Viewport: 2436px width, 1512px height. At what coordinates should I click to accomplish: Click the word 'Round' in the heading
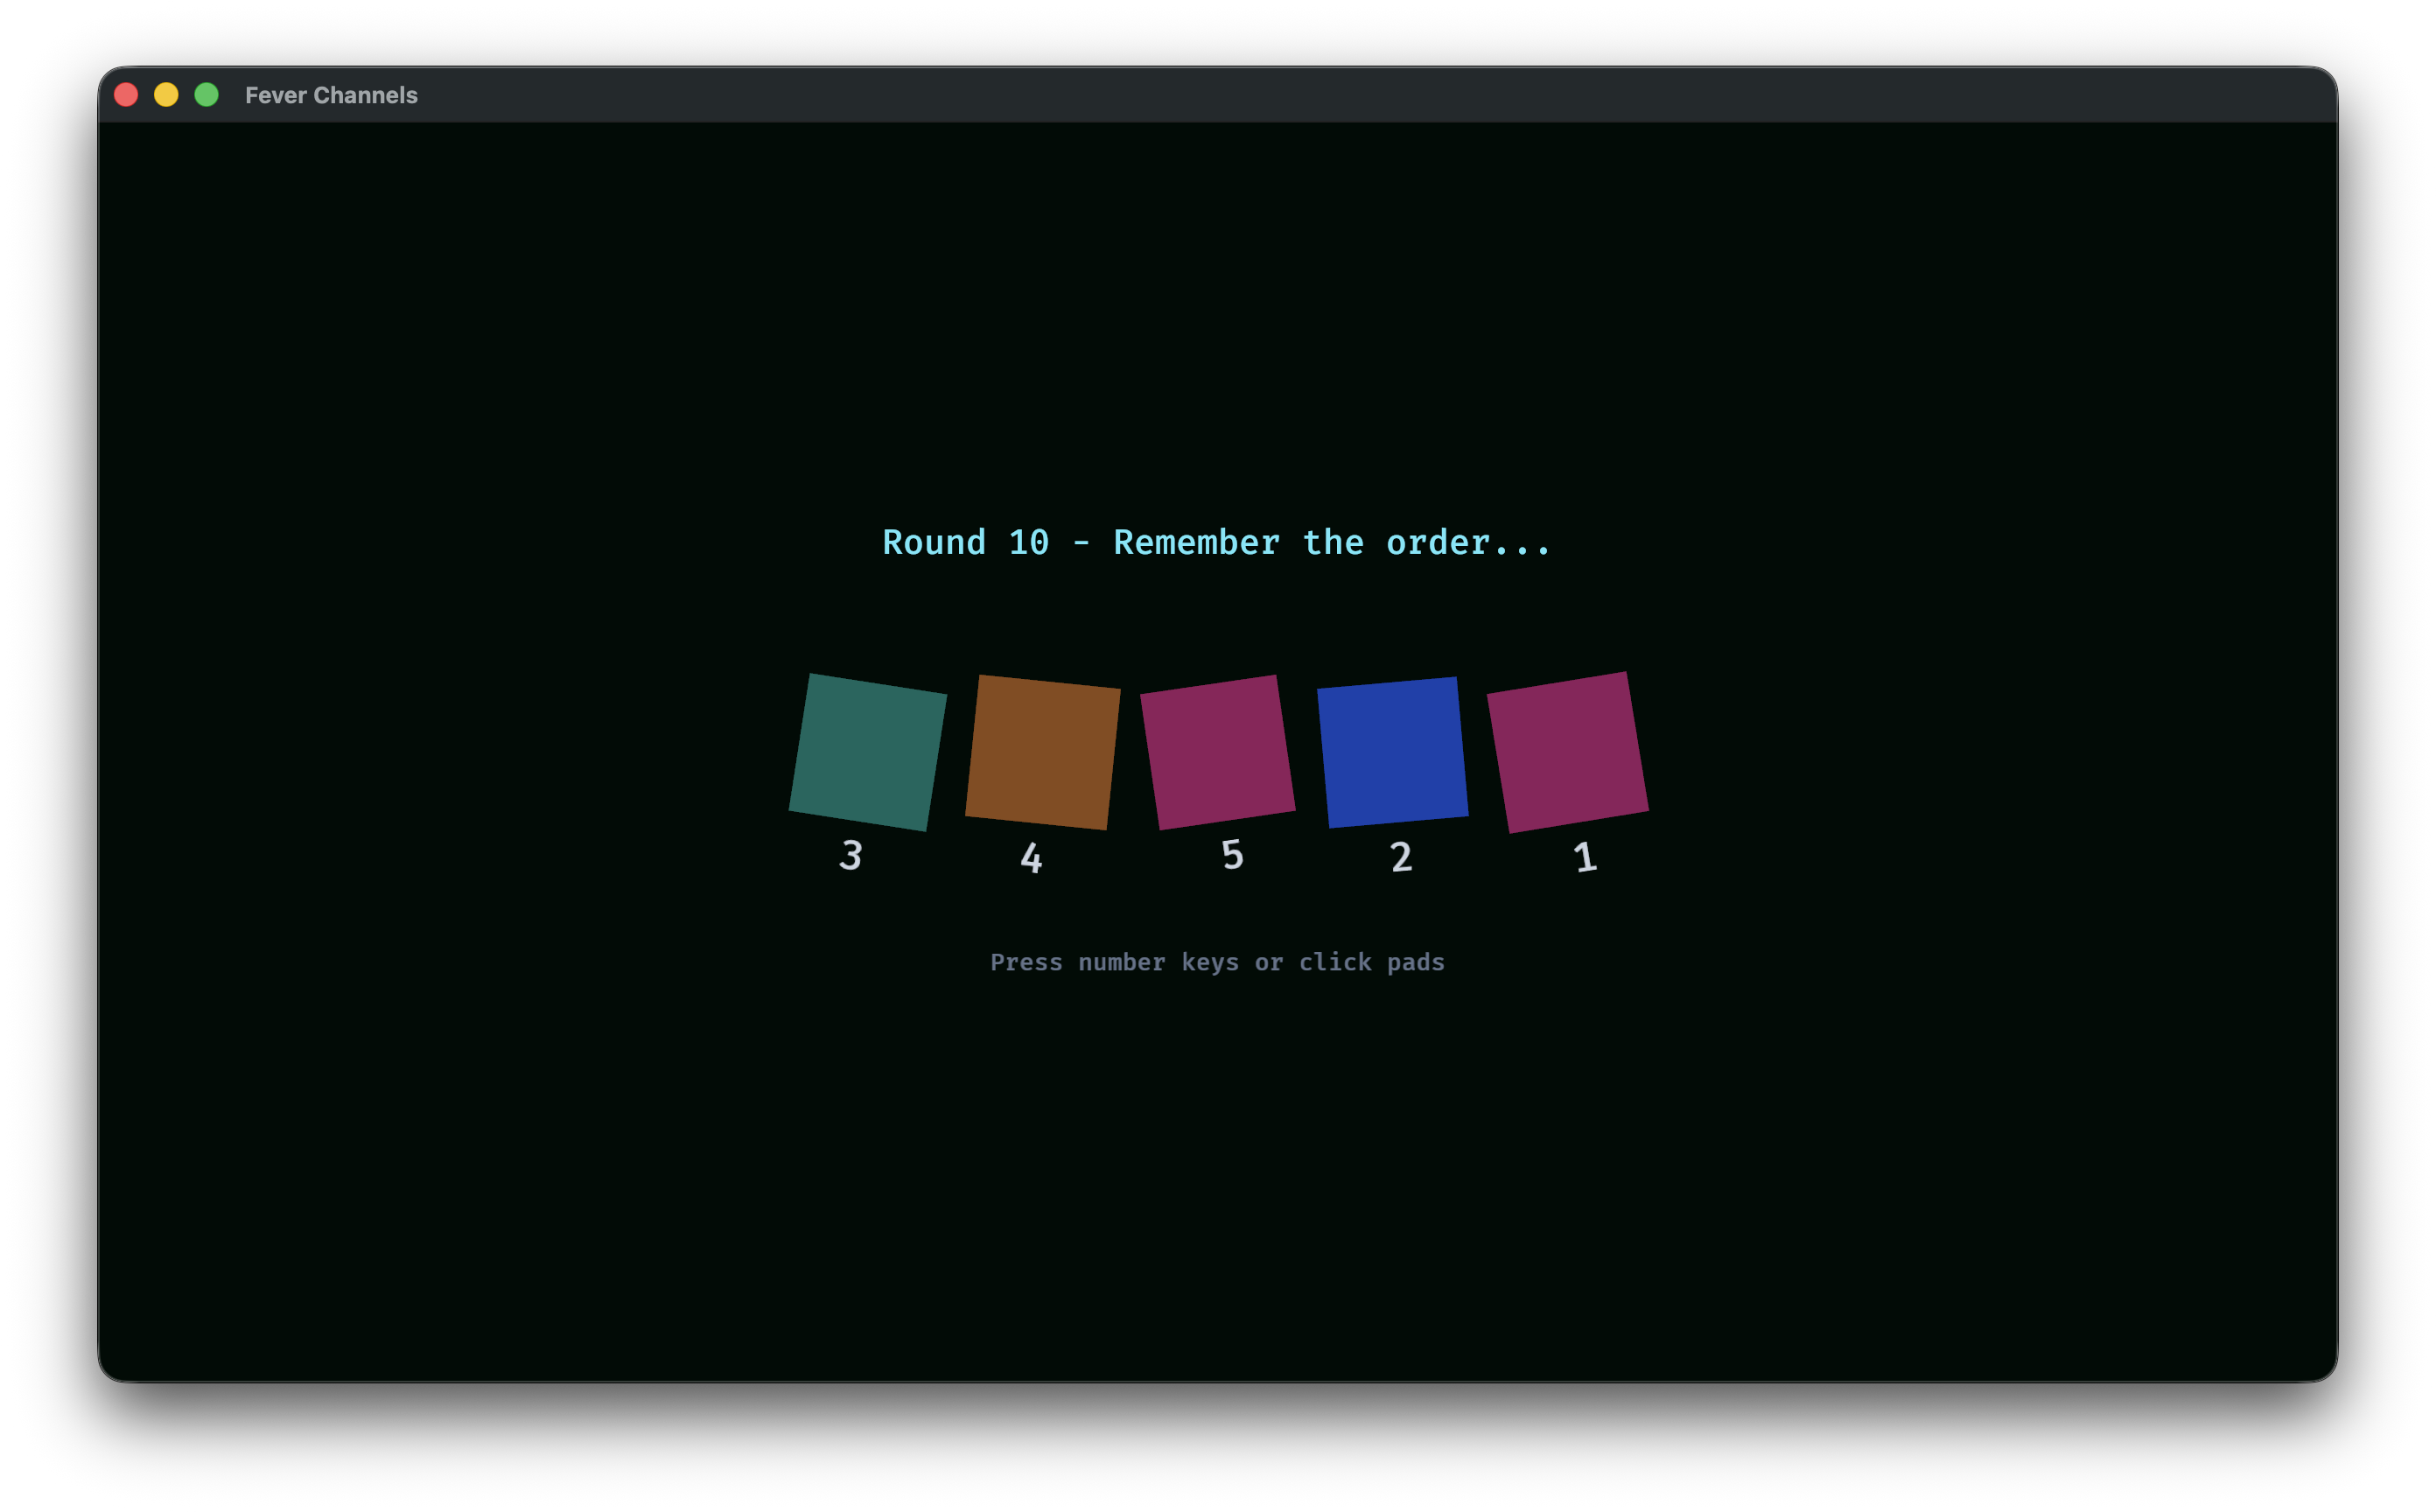coord(933,543)
